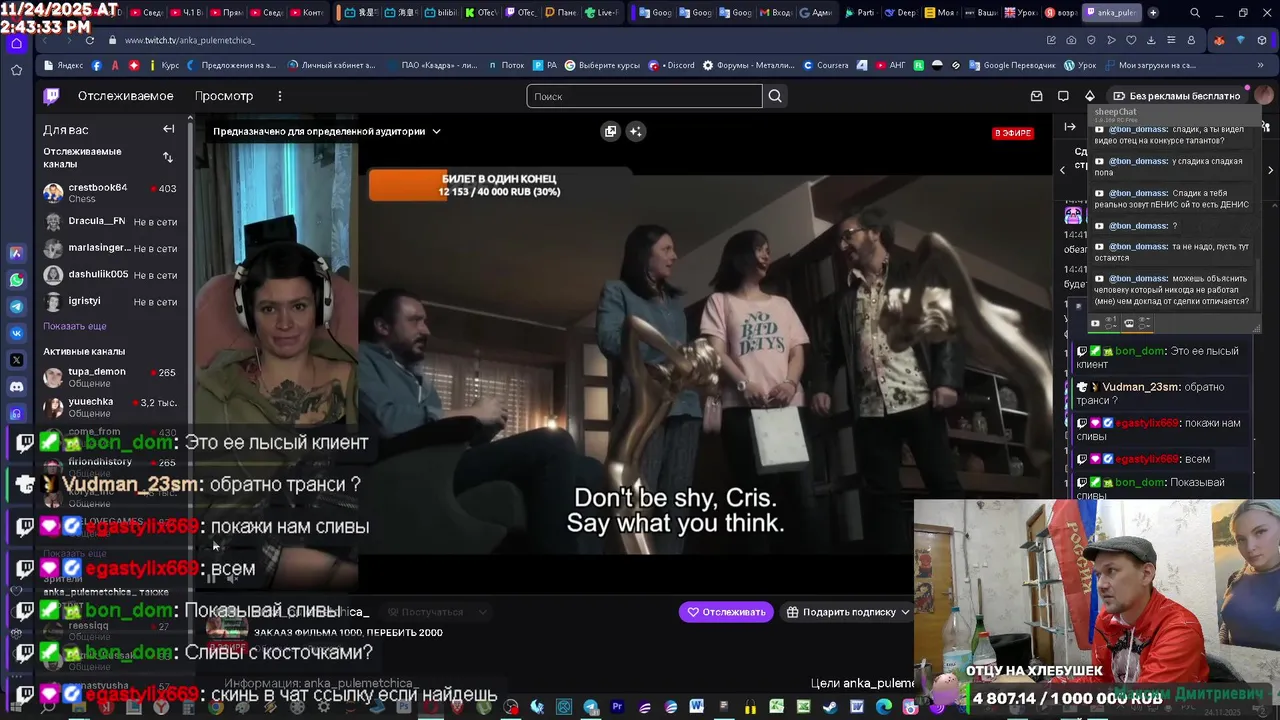Viewport: 1280px width, 720px height.
Task: Open the browser downloads icon
Action: (x=1151, y=40)
